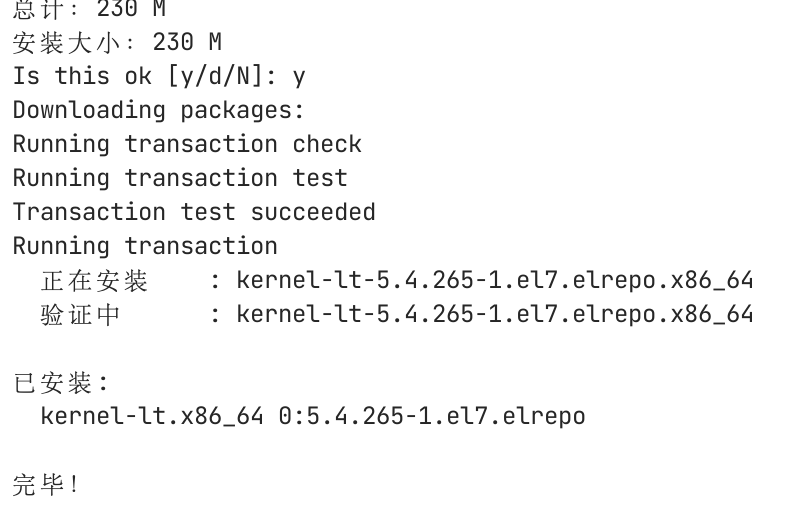Click the version '0:5.4.265-1.el7.elrepo'
Screen dimensions: 808x506
(432, 416)
